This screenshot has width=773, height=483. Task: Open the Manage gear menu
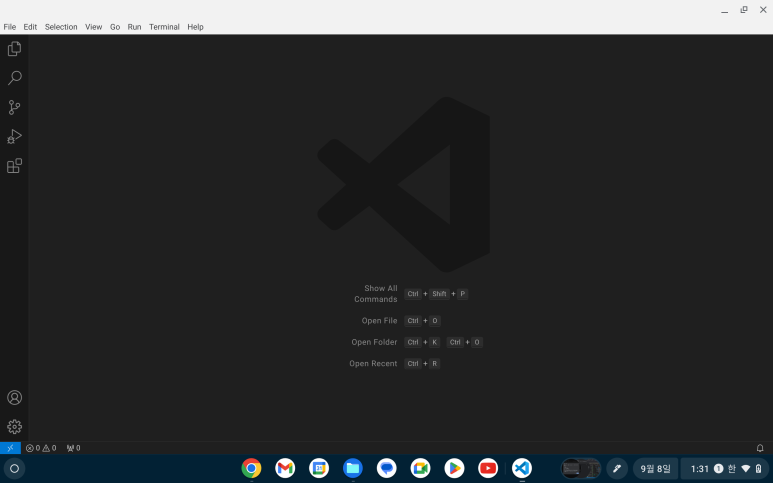coord(14,426)
